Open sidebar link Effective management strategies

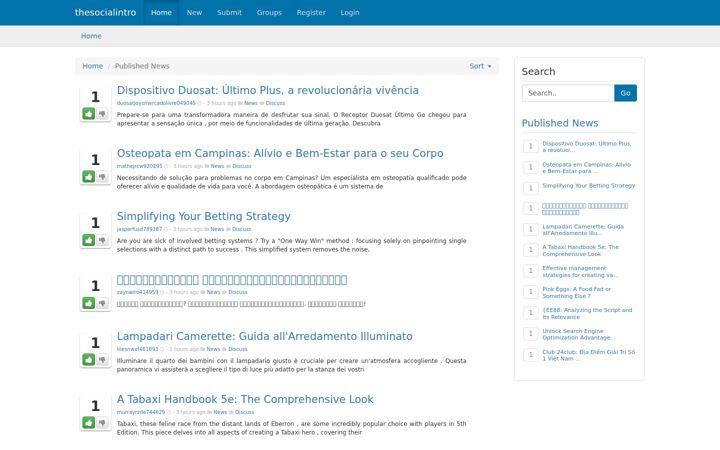pyautogui.click(x=580, y=271)
